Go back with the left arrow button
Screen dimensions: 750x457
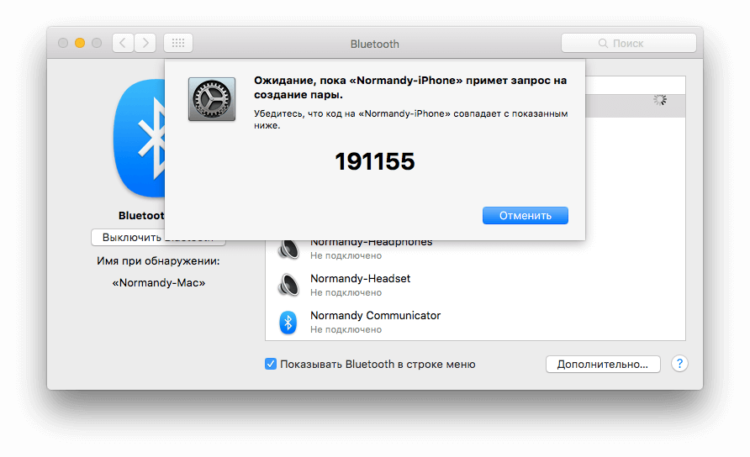(x=123, y=43)
